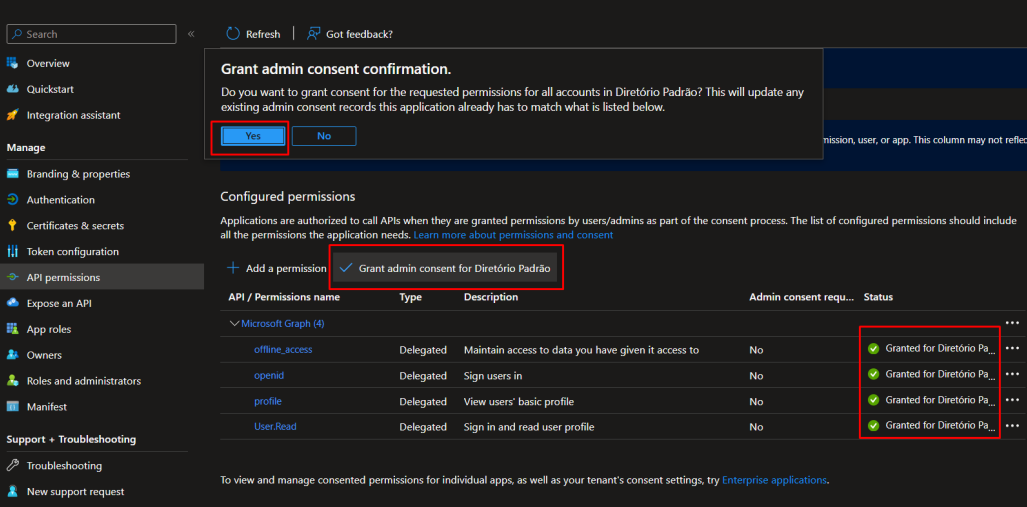Viewport: 1027px width, 507px height.
Task: Click the plus icon for Add a permission
Action: (x=233, y=268)
